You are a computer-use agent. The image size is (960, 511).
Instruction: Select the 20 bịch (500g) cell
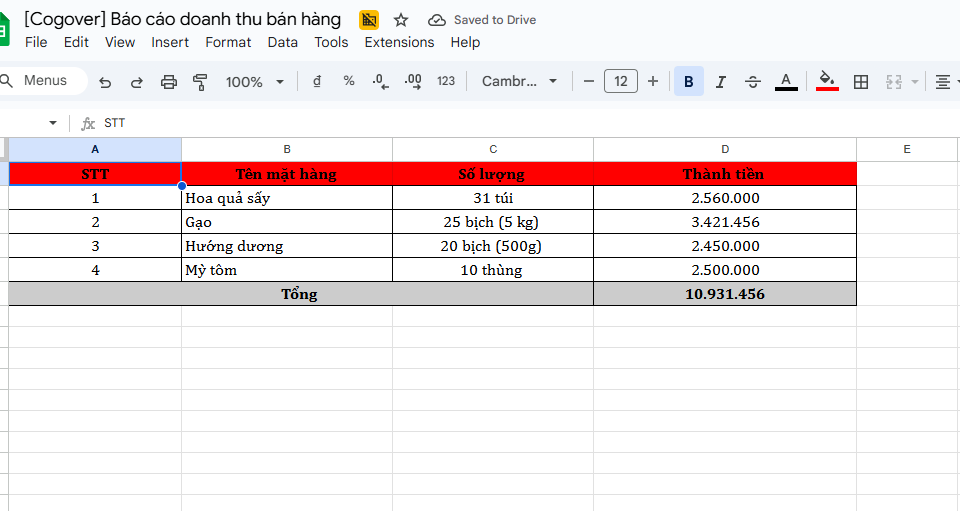point(493,245)
